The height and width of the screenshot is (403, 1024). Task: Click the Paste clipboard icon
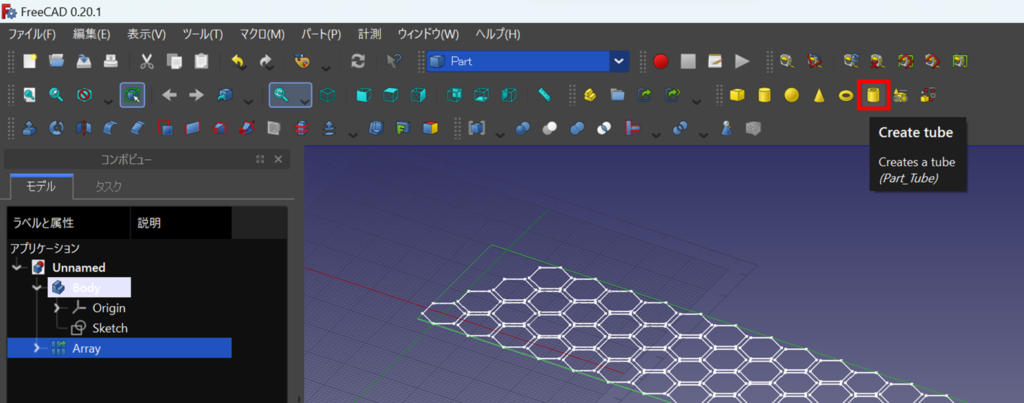coord(201,61)
